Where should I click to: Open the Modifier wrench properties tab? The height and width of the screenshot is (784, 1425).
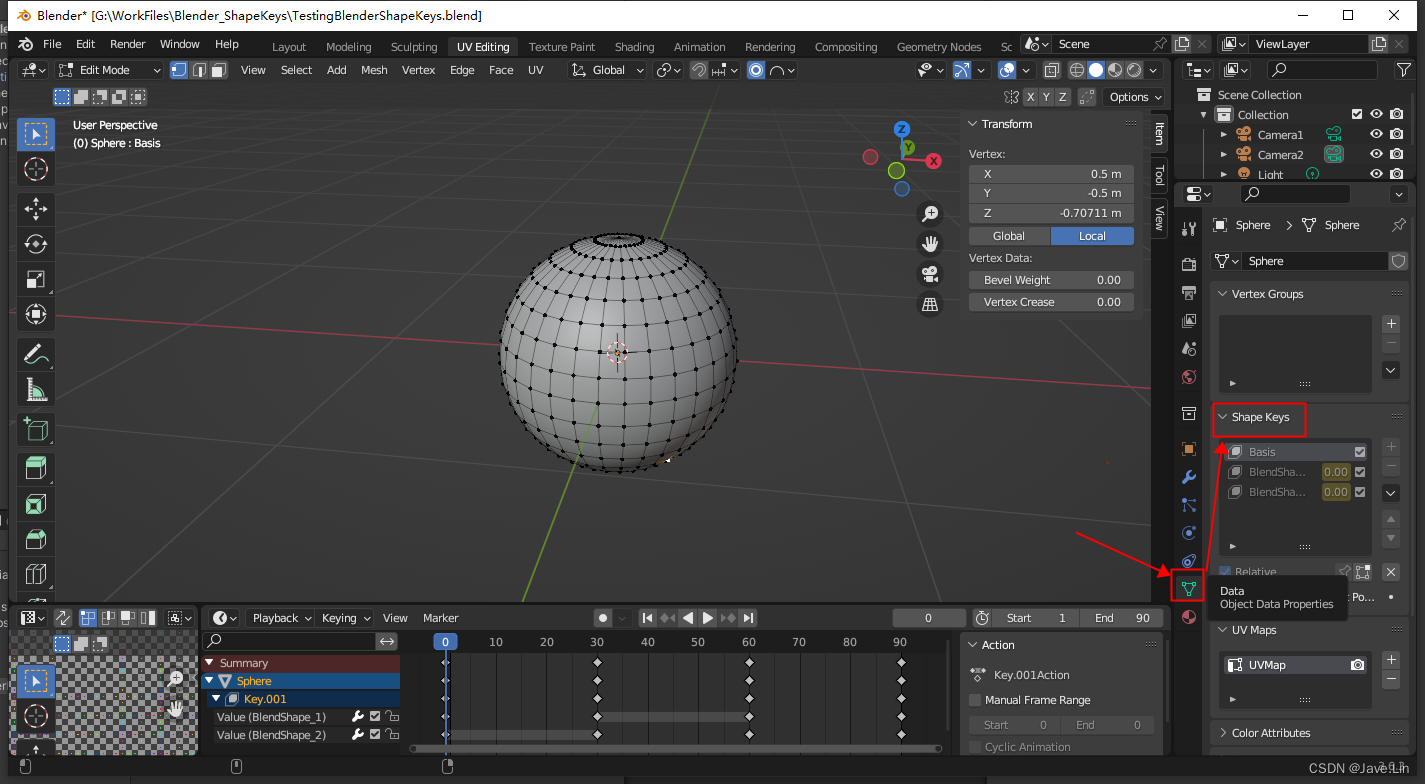click(x=1189, y=477)
